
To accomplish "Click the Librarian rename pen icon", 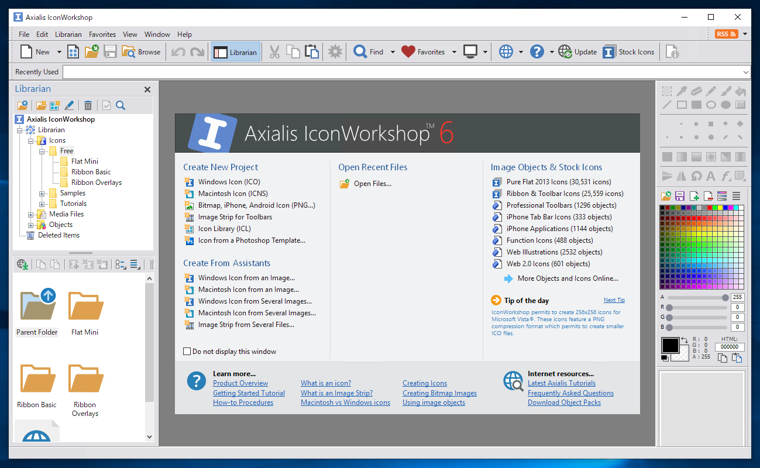I will 69,105.
